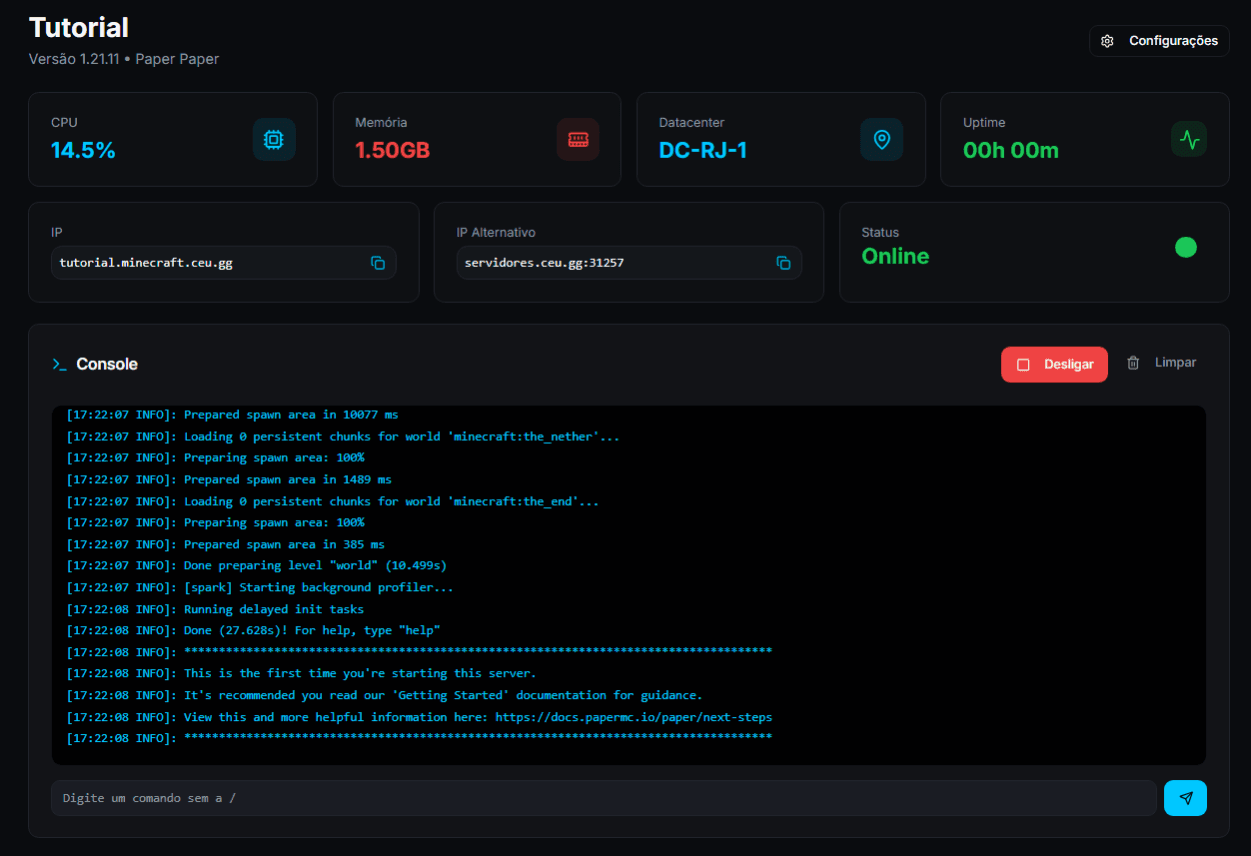Click the gear icon in the Configurações button
The width and height of the screenshot is (1251, 856).
1107,41
